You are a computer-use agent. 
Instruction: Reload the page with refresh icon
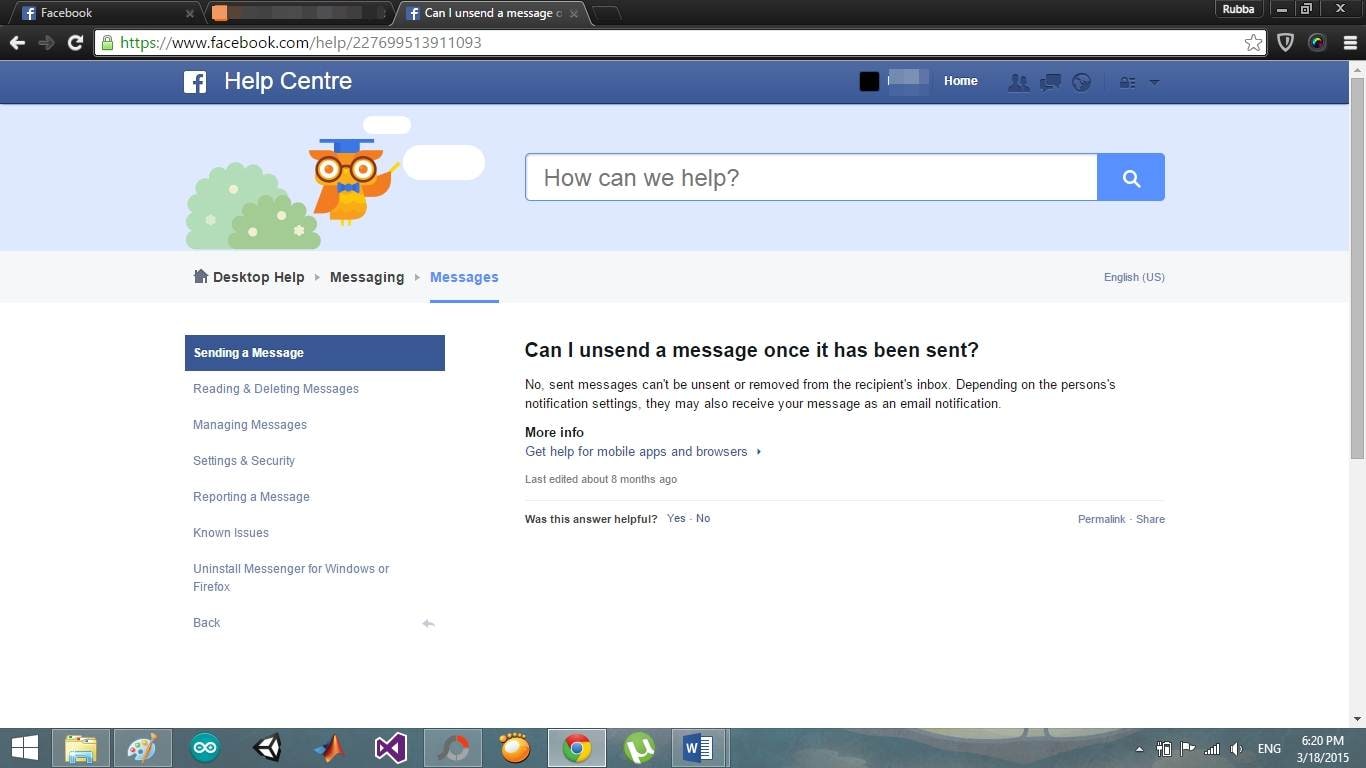click(75, 43)
